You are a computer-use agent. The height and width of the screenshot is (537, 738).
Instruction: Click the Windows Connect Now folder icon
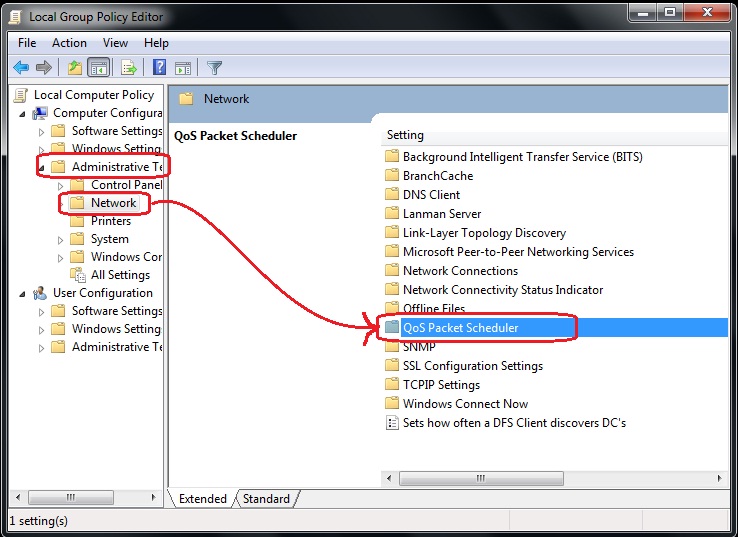[392, 403]
